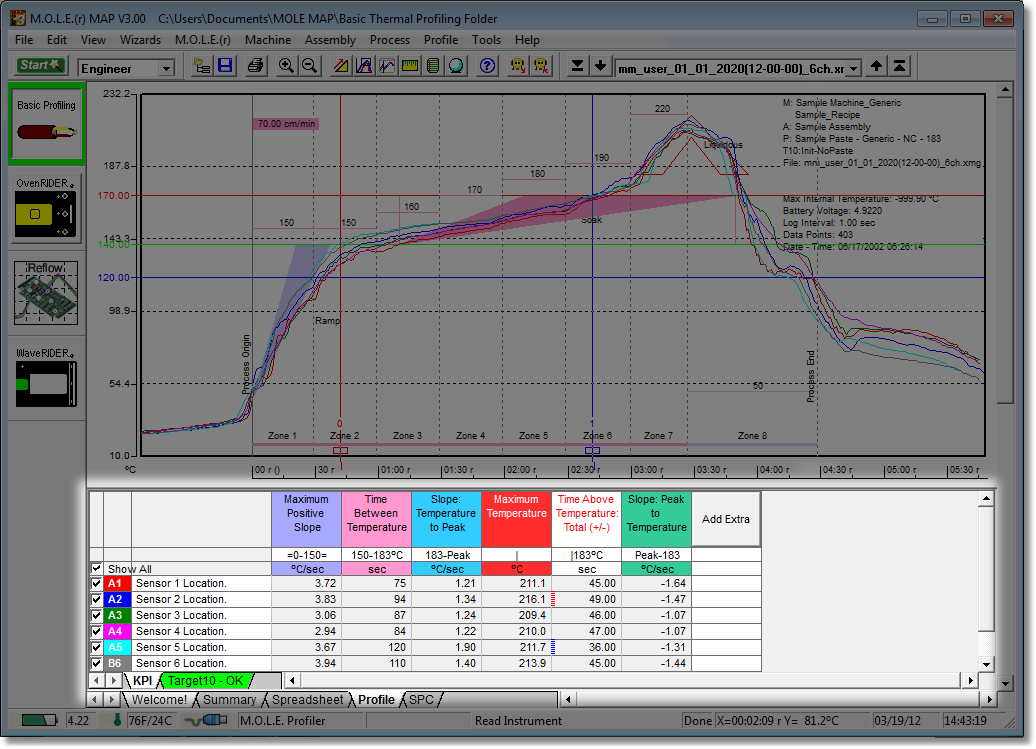Click the Zoom In magnifier icon

pyautogui.click(x=286, y=66)
